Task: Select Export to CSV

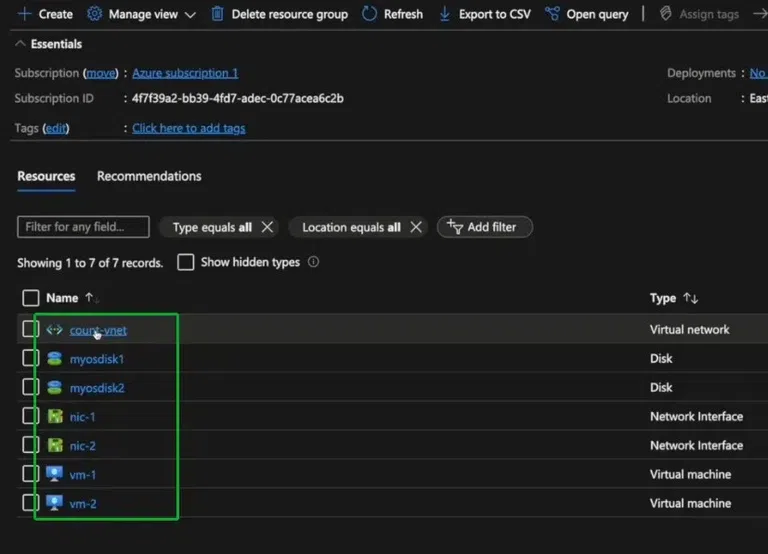Action: pos(494,14)
